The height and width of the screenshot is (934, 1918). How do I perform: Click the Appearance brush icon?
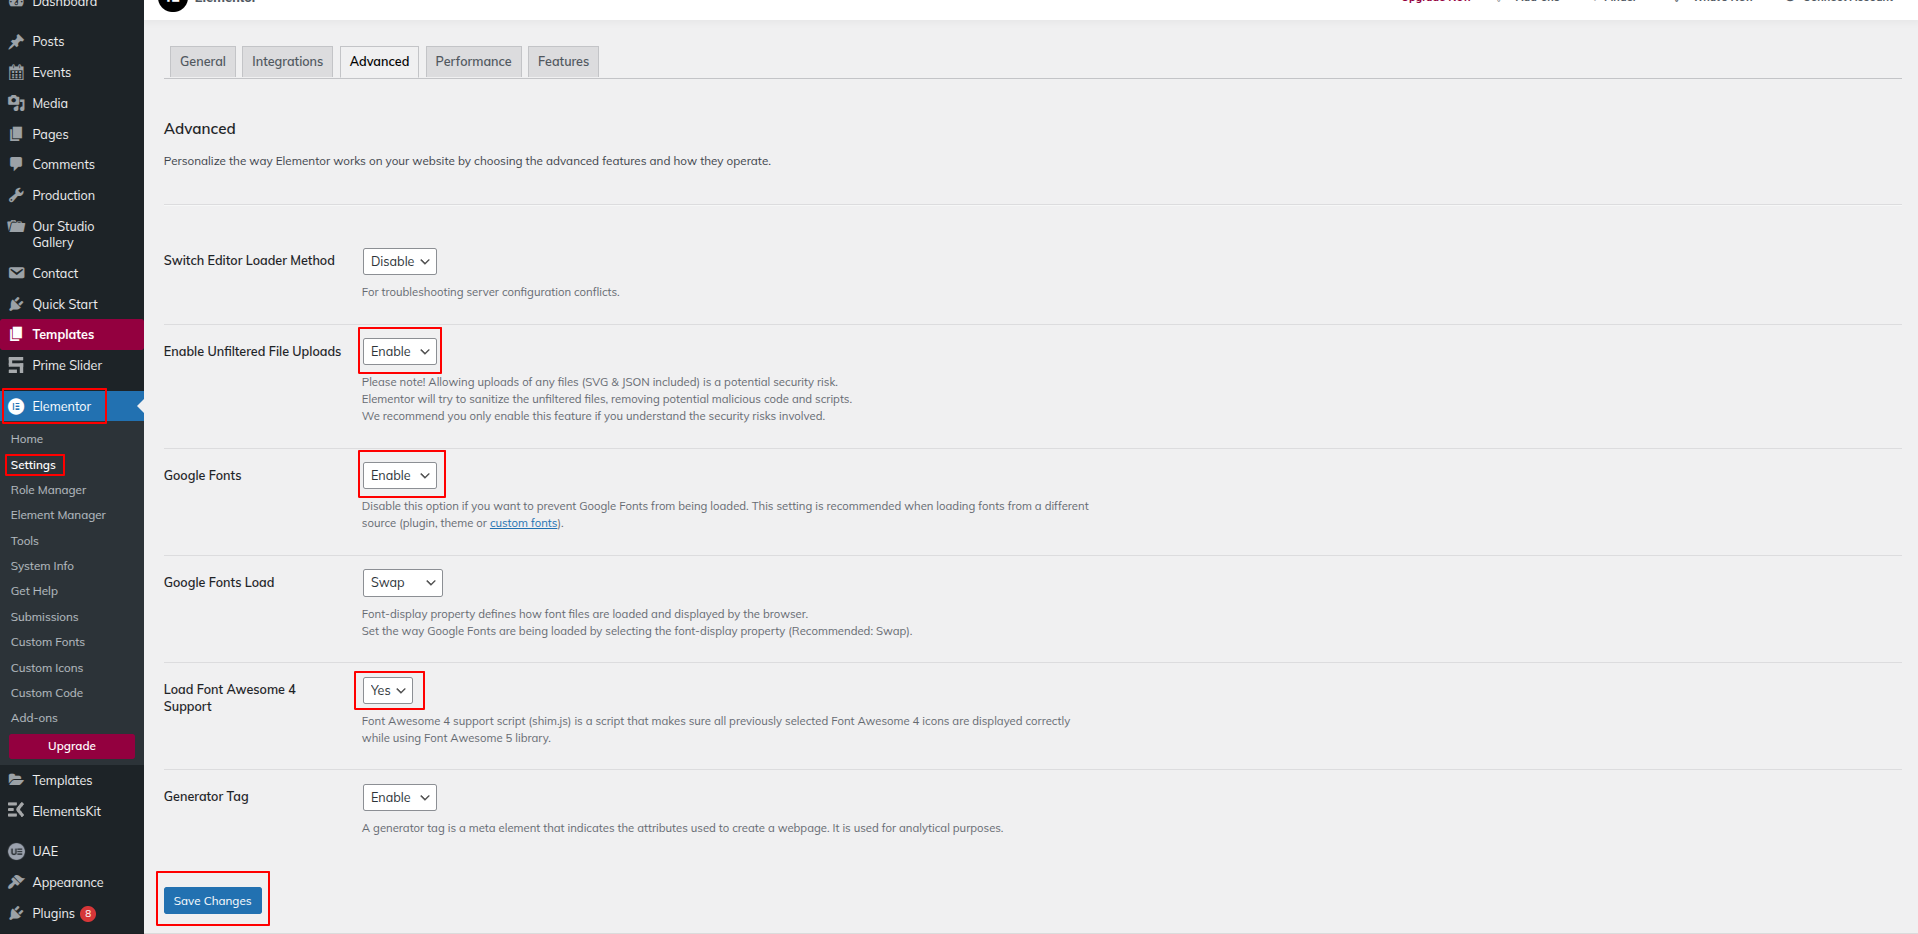coord(16,882)
